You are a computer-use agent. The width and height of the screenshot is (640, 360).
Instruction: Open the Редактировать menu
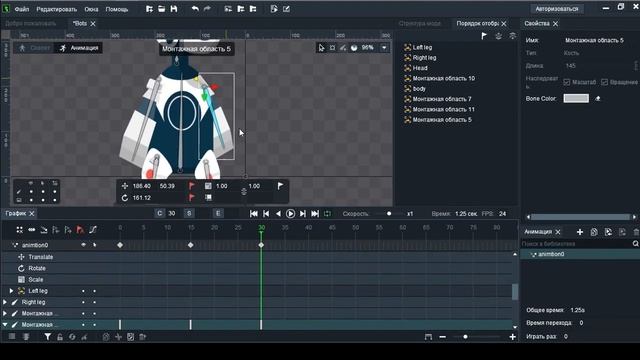56,9
